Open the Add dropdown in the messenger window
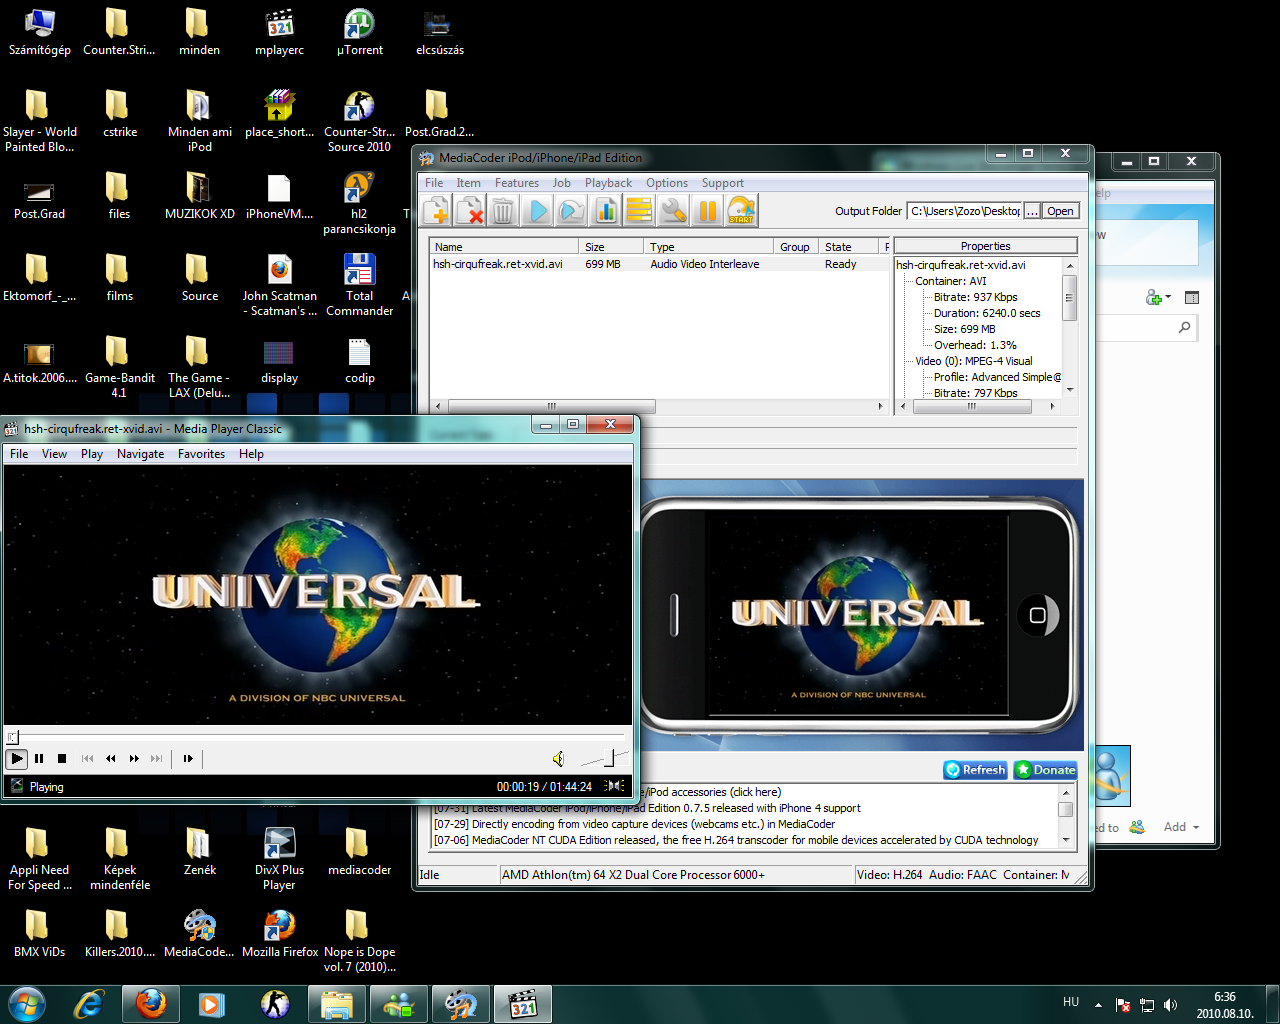Image resolution: width=1280 pixels, height=1024 pixels. [1181, 827]
